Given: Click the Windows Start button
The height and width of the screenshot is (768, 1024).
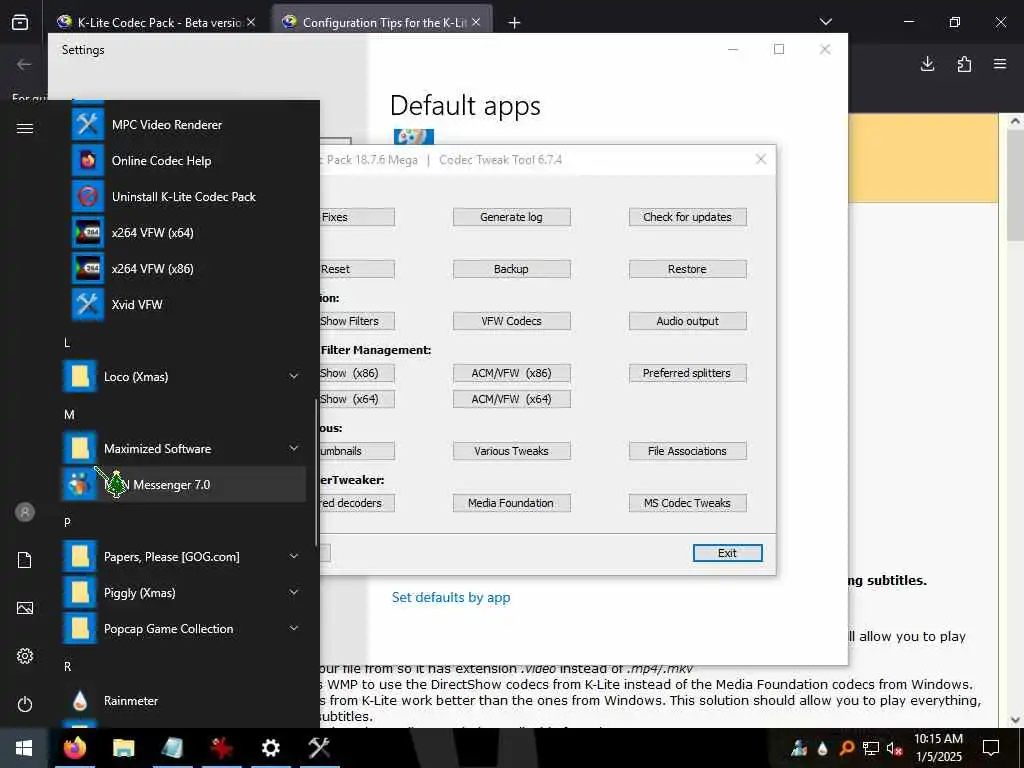Looking at the screenshot, I should pos(24,748).
